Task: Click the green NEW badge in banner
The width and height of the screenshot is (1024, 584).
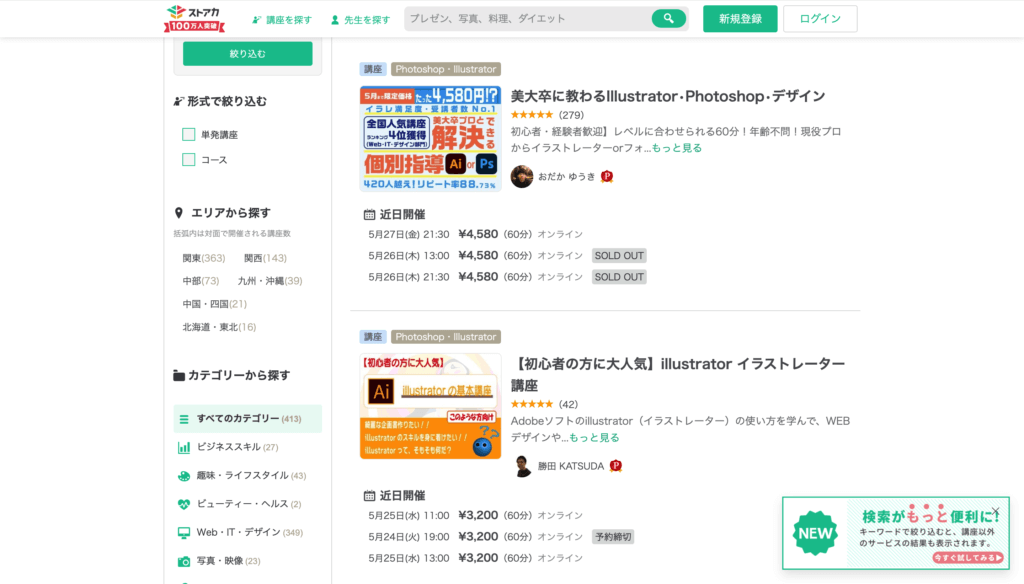Action: [x=815, y=533]
